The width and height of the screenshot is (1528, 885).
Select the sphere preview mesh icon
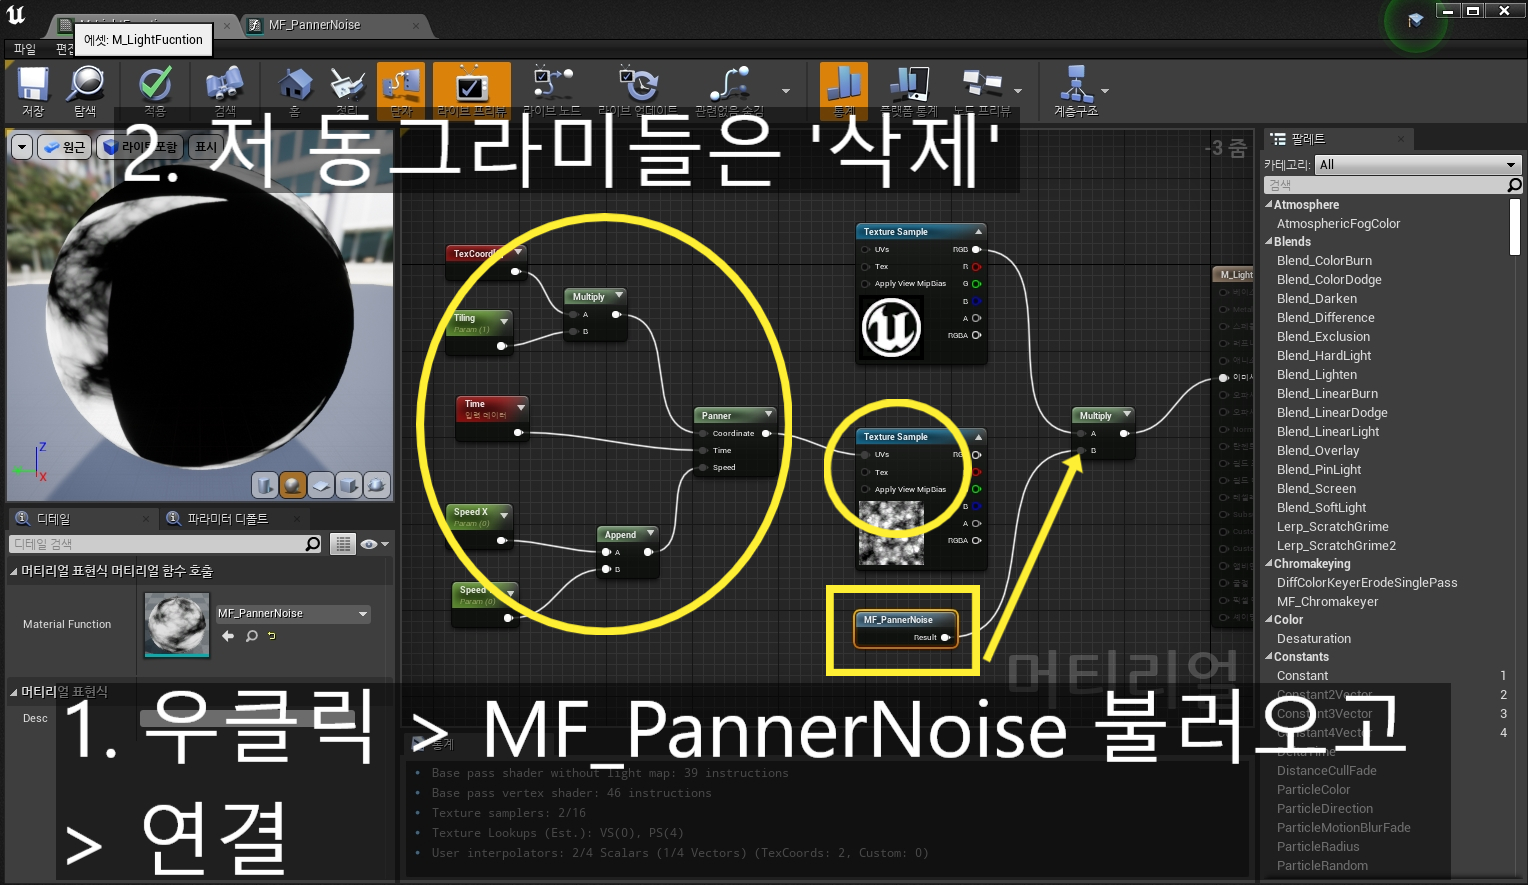click(x=292, y=485)
